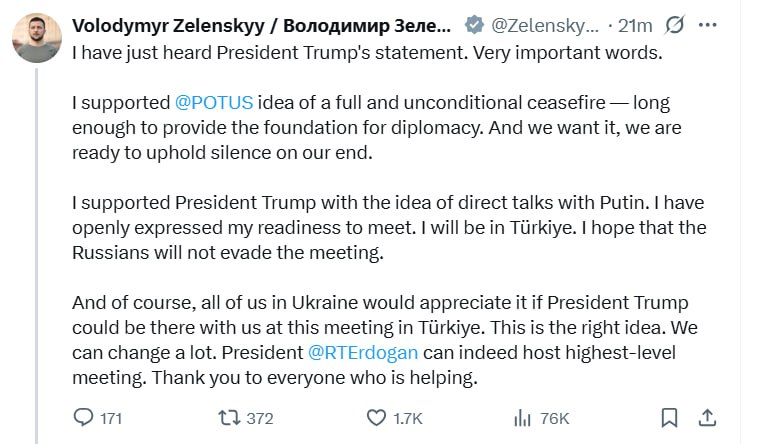Open the Volodymyr Zelenskyy display name
Viewport: 761px width, 444px height.
point(261,25)
